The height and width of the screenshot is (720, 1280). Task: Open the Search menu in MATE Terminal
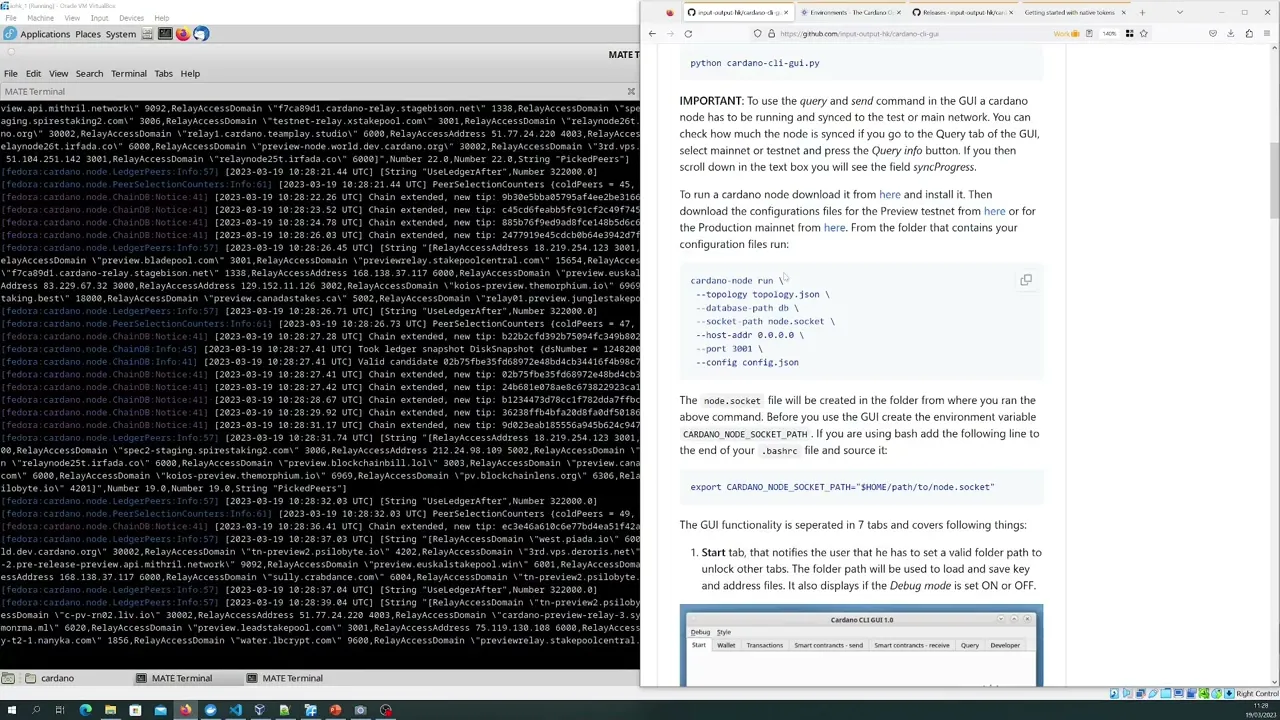coord(89,73)
